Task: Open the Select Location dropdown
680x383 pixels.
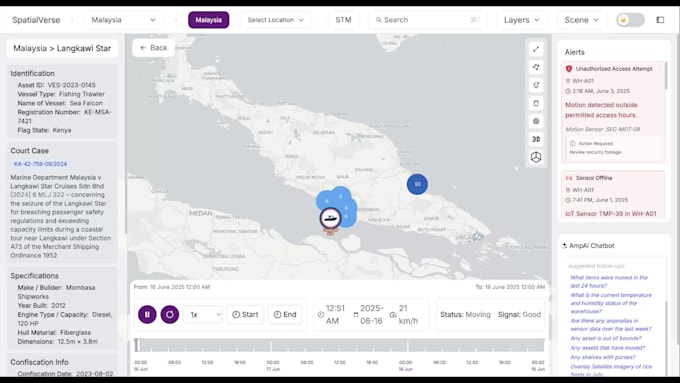Action: (x=275, y=20)
